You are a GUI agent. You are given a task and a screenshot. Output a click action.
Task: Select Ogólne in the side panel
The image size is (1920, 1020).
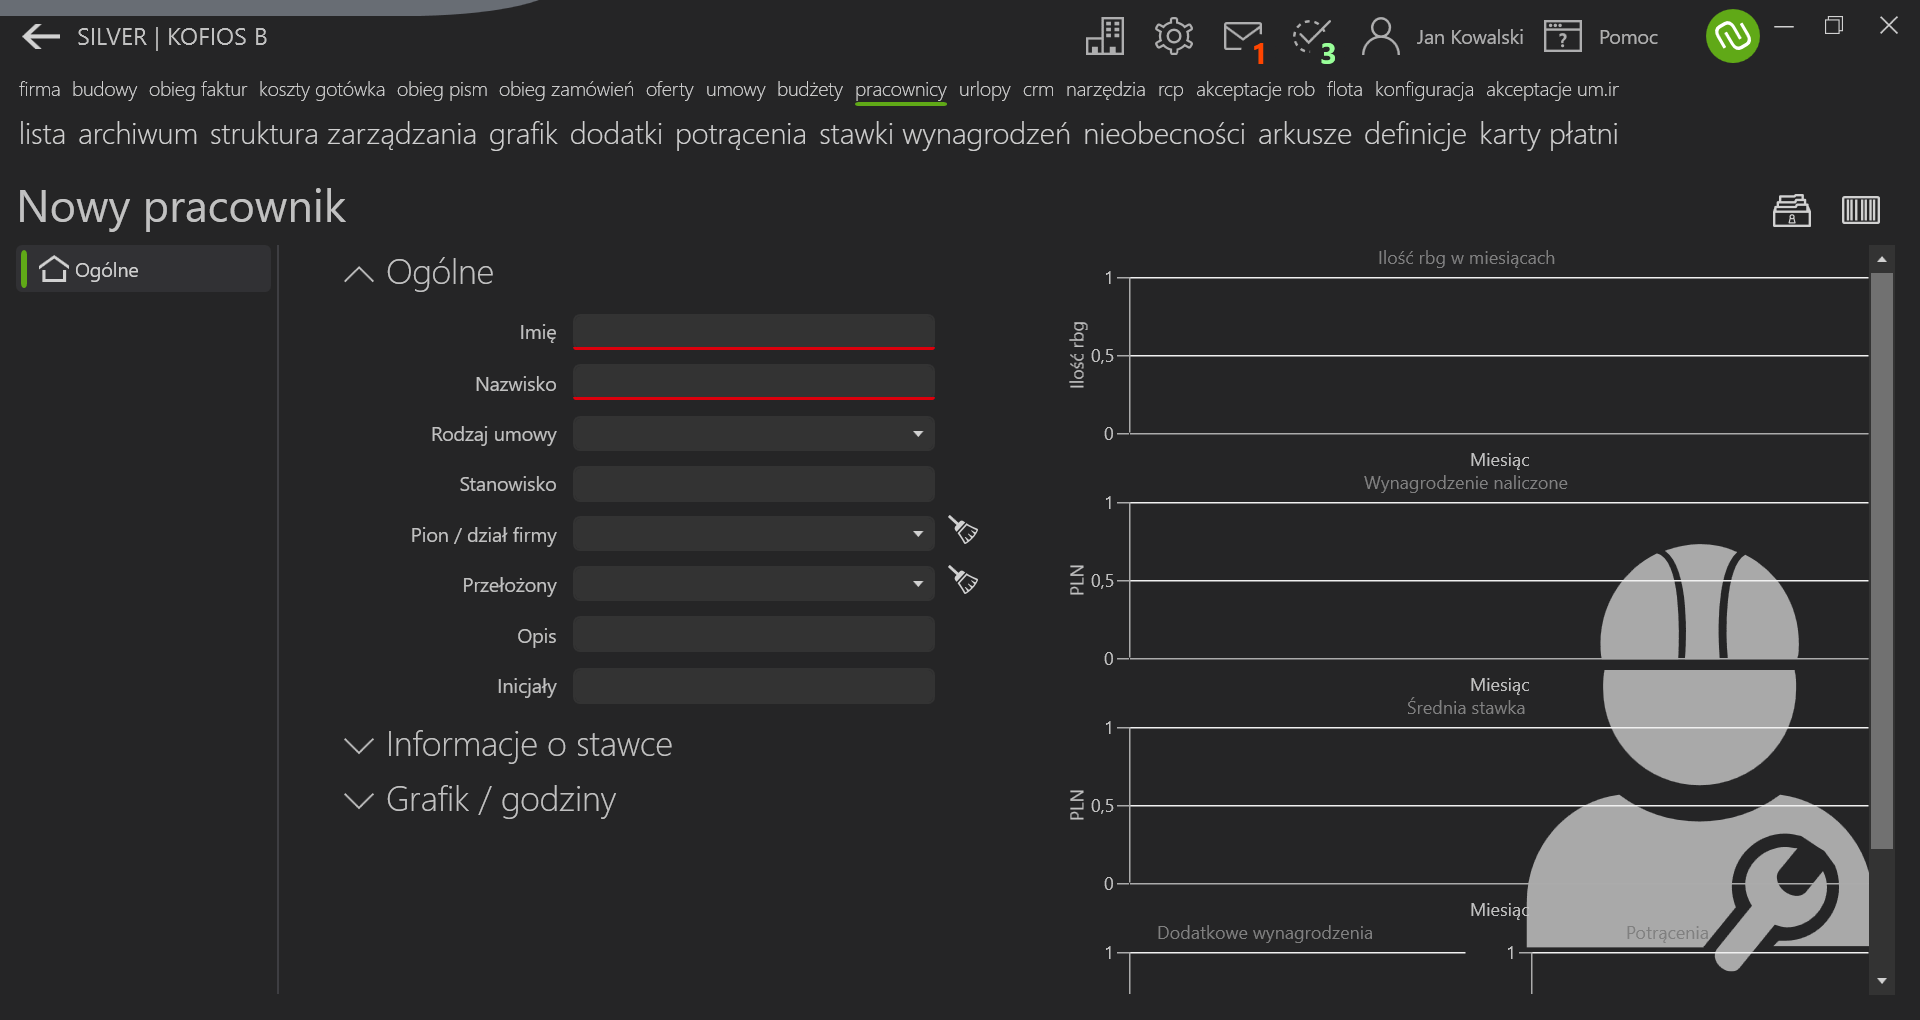click(x=146, y=270)
